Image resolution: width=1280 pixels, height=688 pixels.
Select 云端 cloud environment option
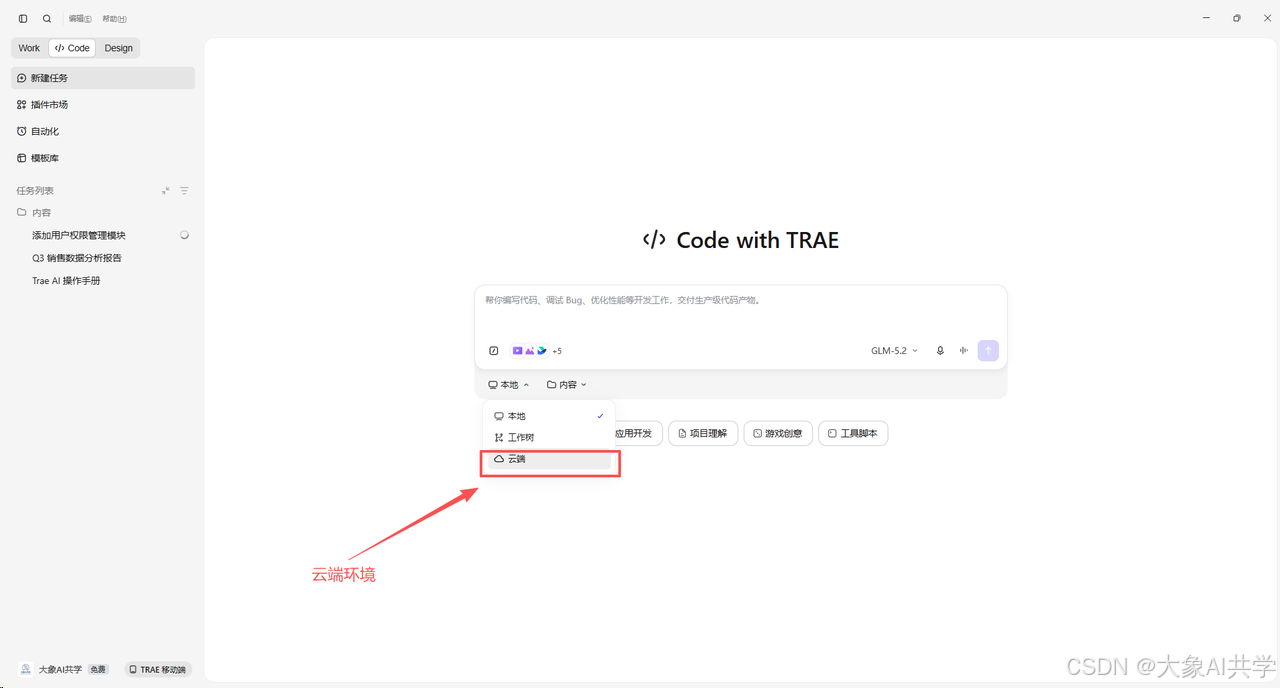click(548, 459)
